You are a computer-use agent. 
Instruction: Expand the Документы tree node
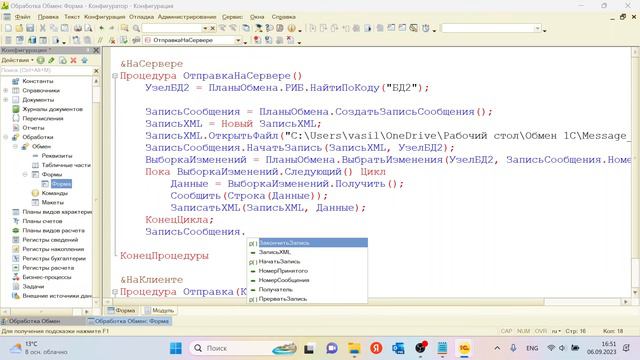pyautogui.click(x=6, y=100)
